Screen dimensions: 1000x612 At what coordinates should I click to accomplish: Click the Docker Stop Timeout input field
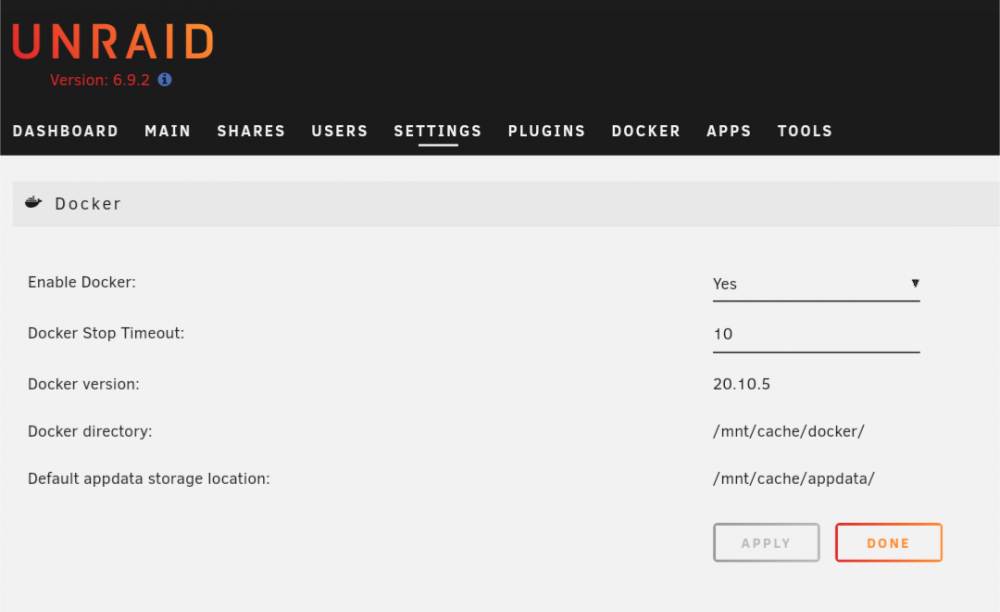pos(816,335)
